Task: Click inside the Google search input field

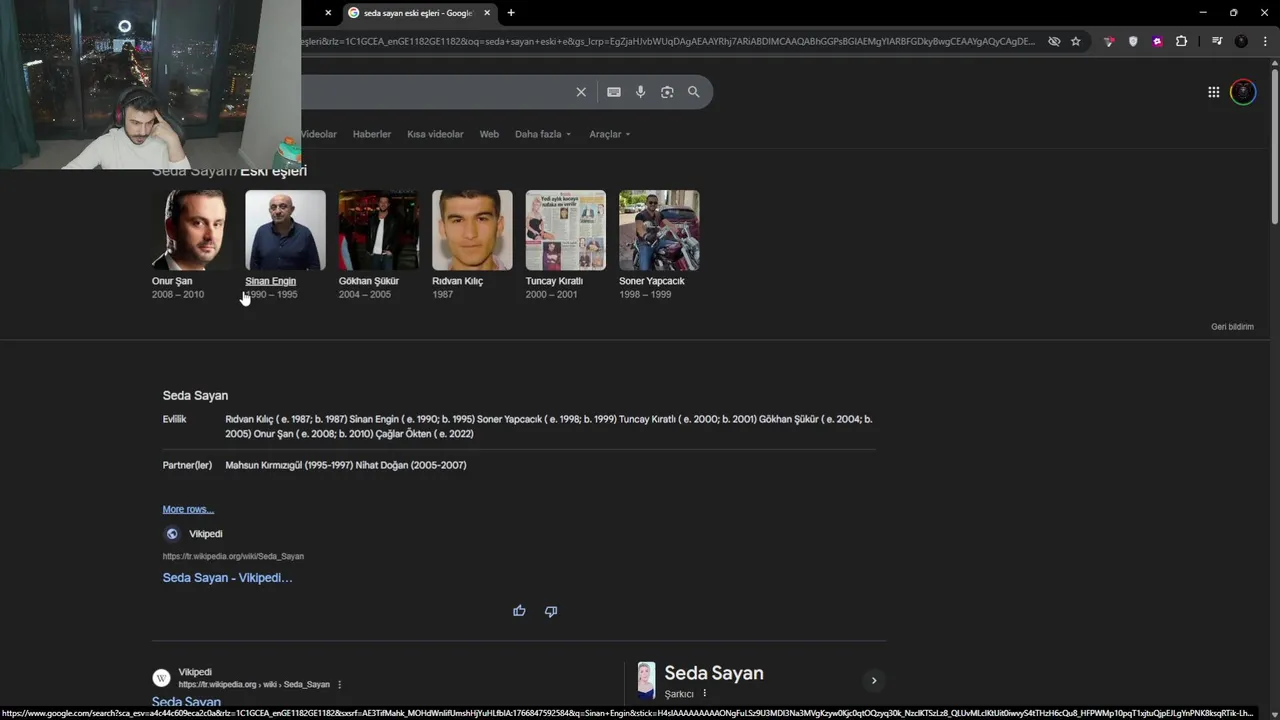Action: (435, 92)
